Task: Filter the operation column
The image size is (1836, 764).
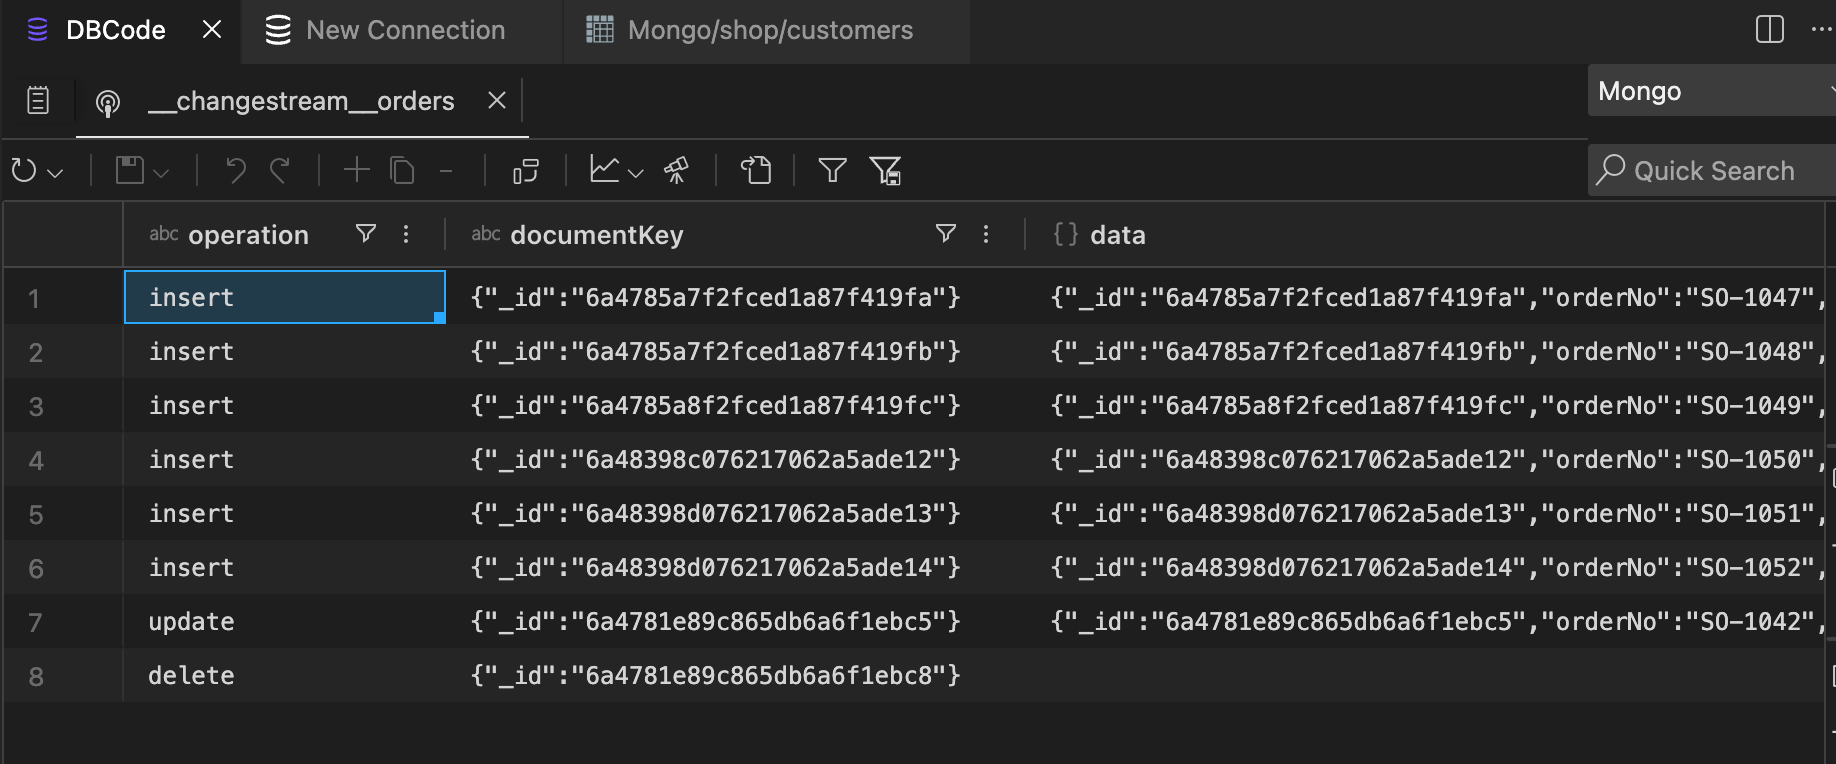Action: coord(366,234)
